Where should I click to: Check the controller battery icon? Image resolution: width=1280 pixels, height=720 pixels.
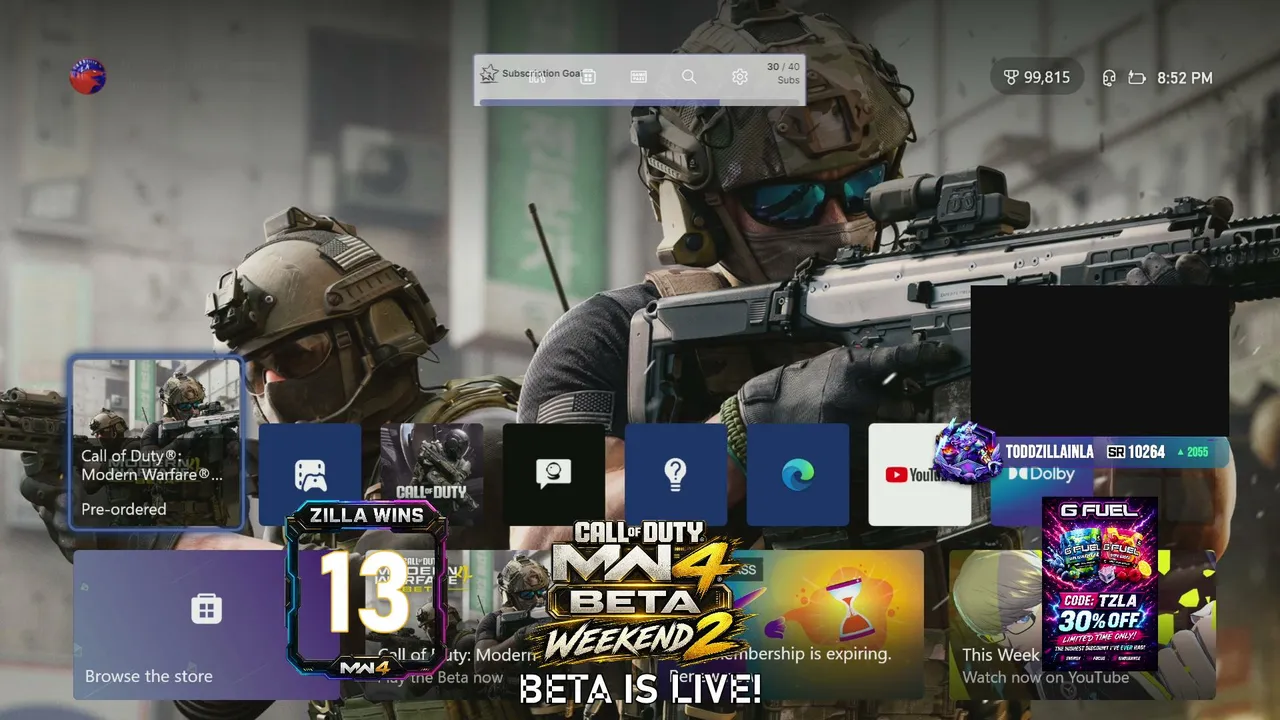(1137, 78)
